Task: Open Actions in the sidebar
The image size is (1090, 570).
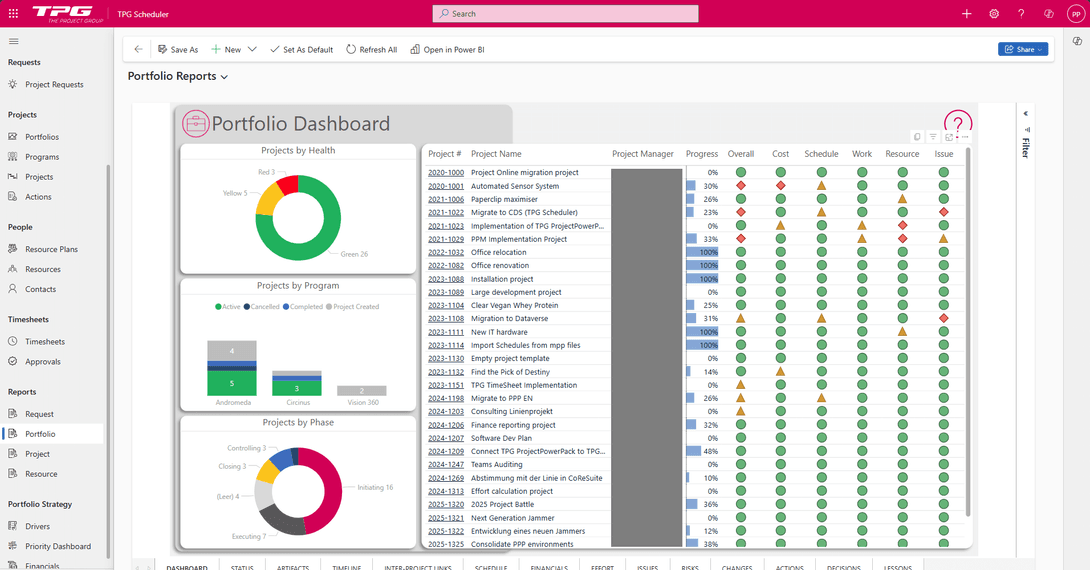Action: [x=38, y=197]
